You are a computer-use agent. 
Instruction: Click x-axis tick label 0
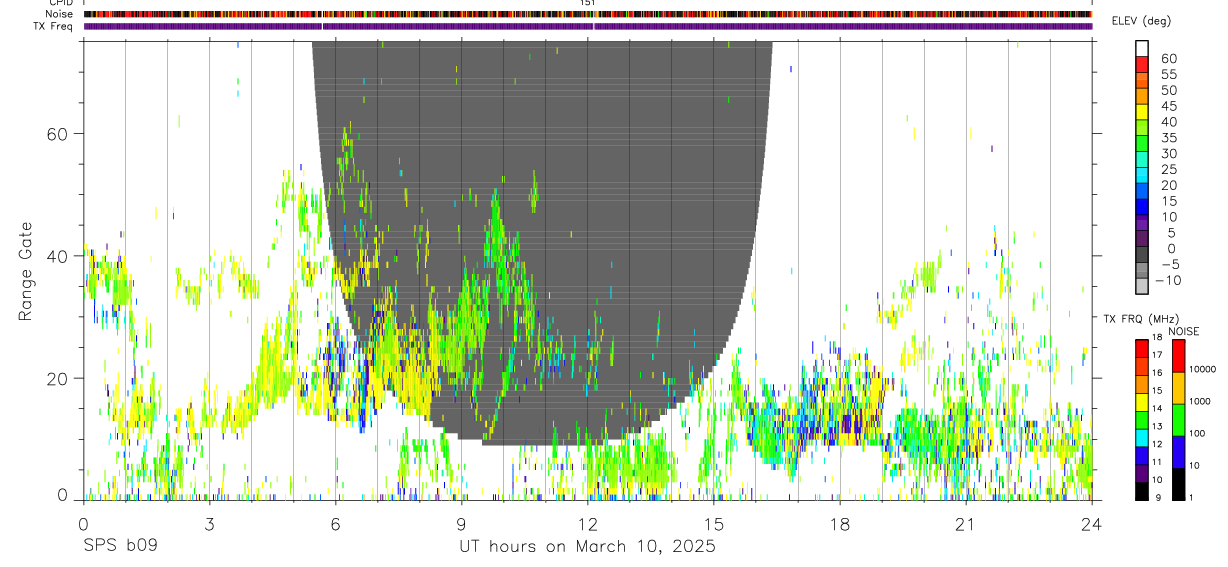83,524
